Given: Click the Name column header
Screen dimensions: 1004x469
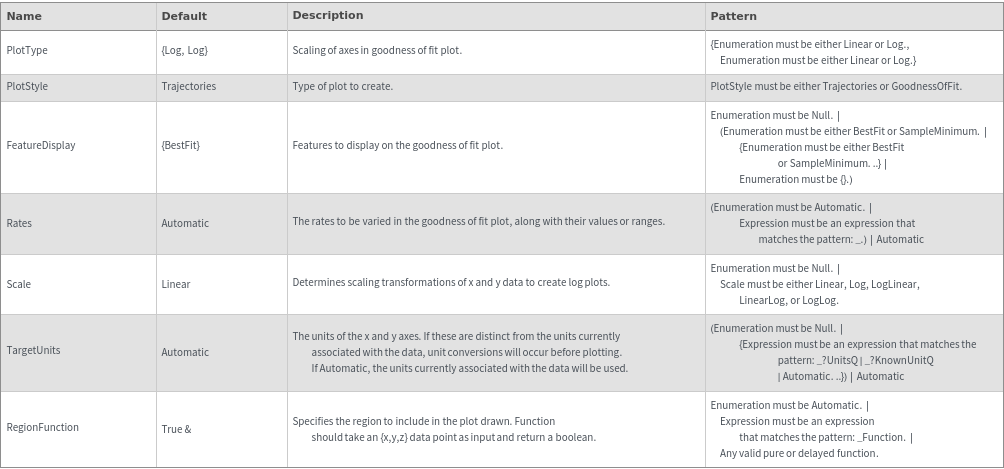Looking at the screenshot, I should point(24,16).
